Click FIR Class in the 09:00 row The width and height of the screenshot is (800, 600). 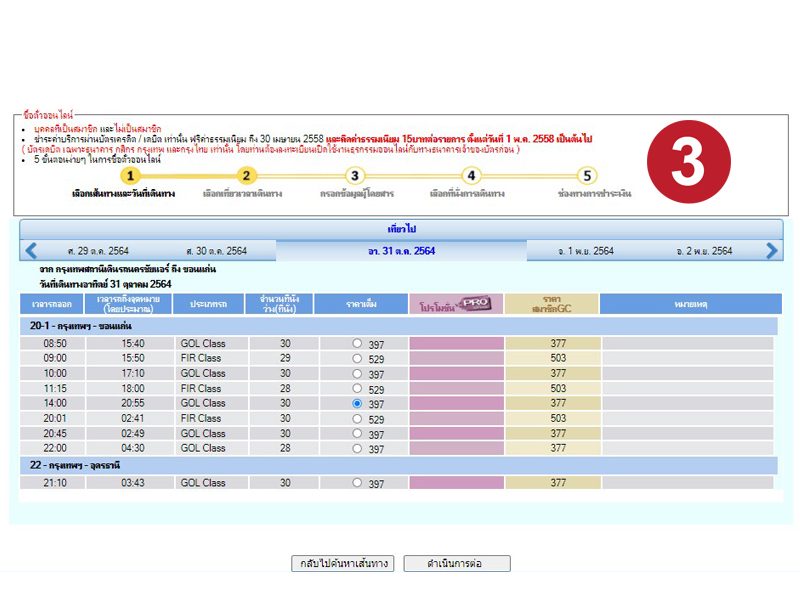click(x=201, y=358)
